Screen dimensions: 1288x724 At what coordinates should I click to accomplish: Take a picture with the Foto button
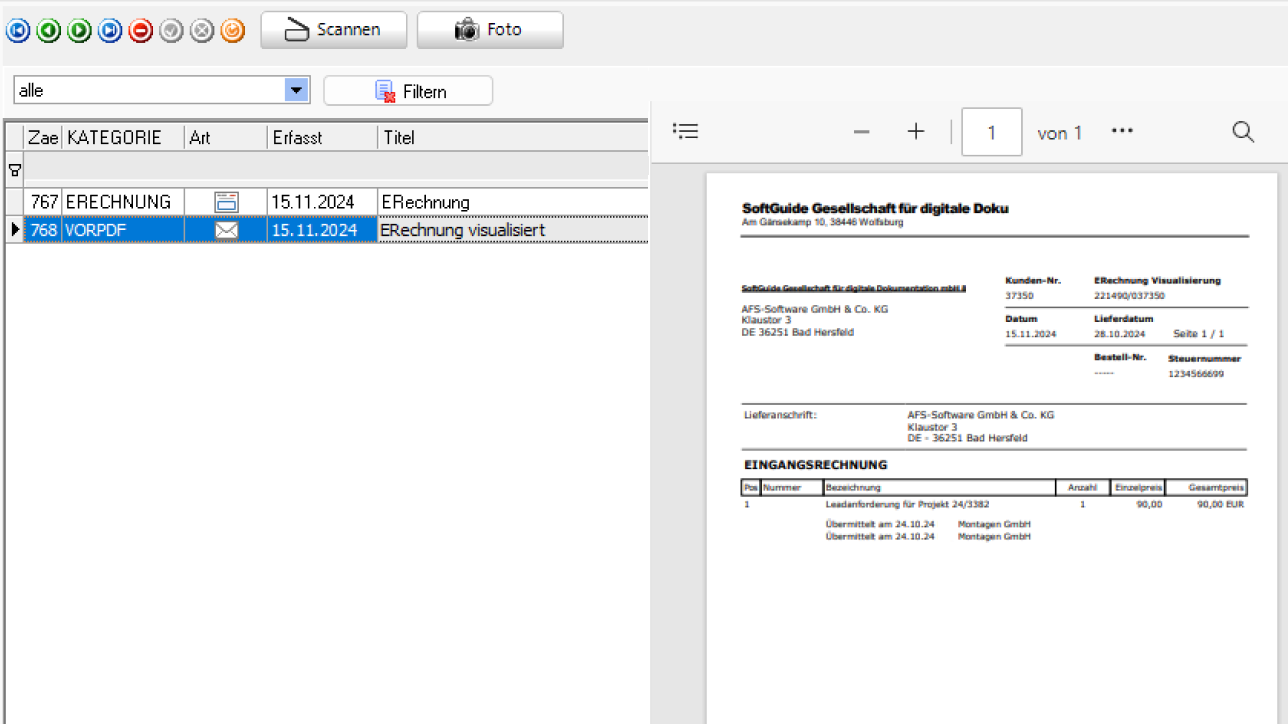coord(490,30)
